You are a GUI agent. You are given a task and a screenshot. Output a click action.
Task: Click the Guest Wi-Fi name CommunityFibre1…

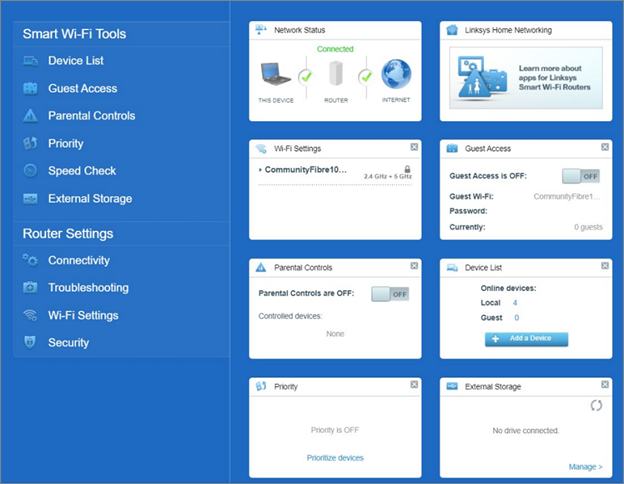click(x=567, y=197)
